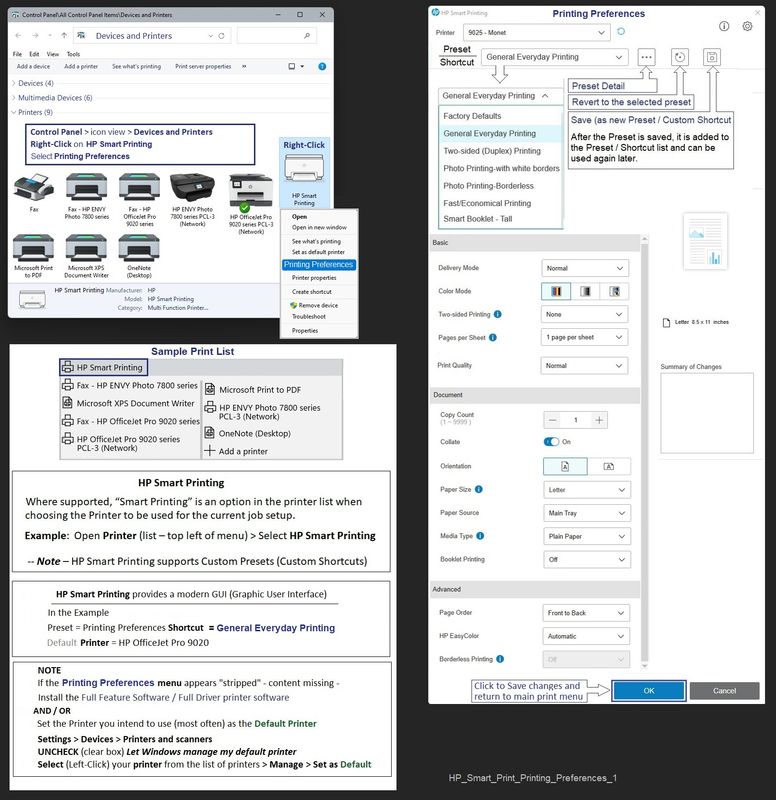Screen dimensions: 776x800
Task: Open the Printer 9025 - Monet dropdown
Action: 537,33
